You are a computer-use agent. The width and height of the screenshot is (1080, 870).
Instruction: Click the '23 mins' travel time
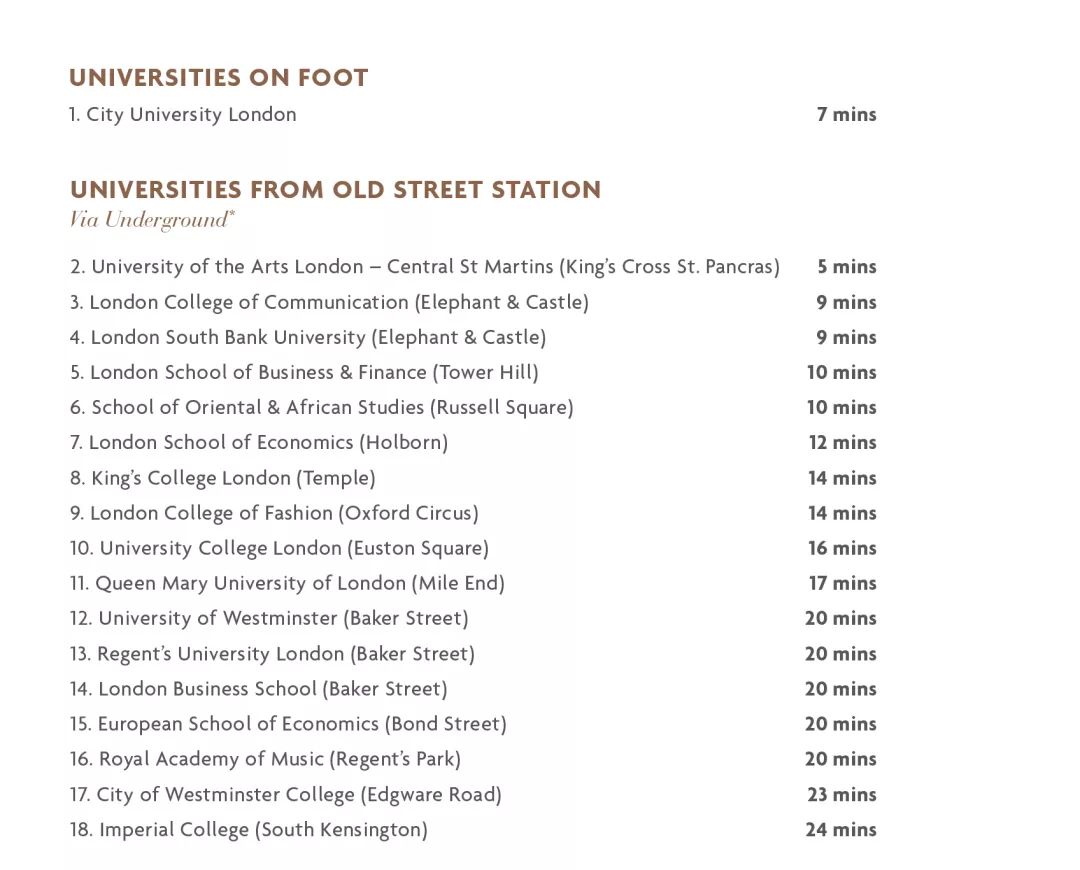point(842,795)
